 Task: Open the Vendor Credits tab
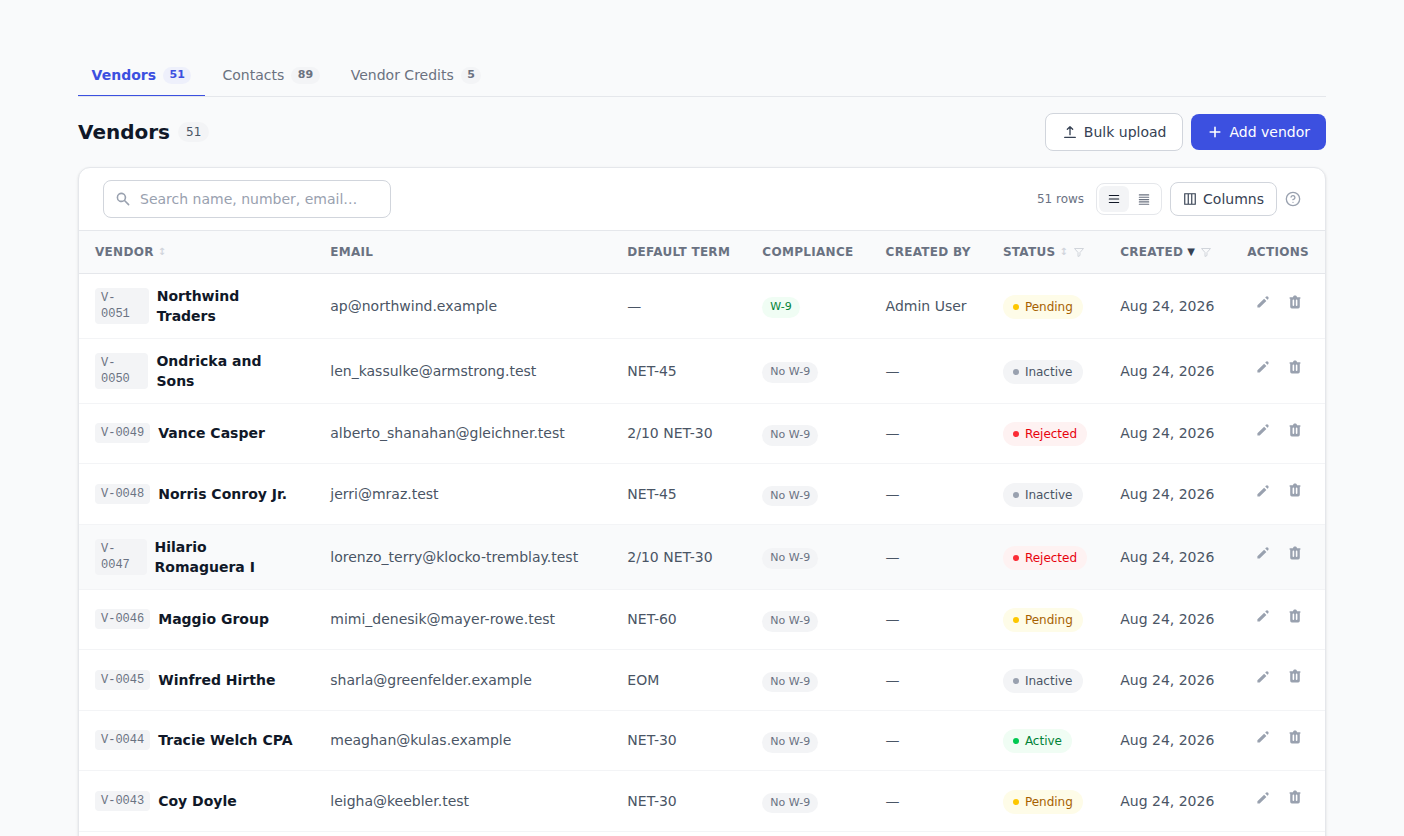coord(414,75)
